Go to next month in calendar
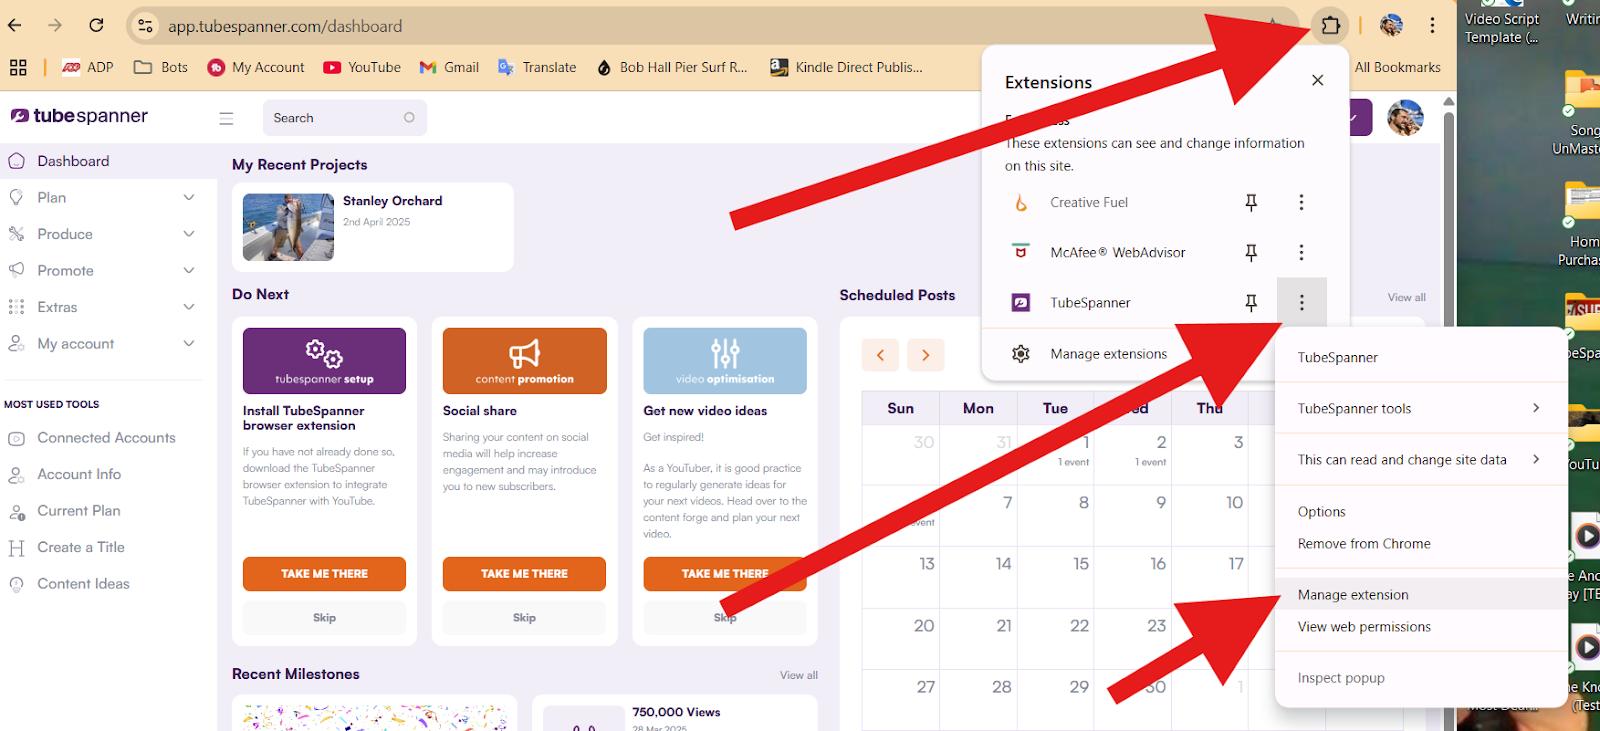Viewport: 1600px width, 731px height. pos(926,355)
